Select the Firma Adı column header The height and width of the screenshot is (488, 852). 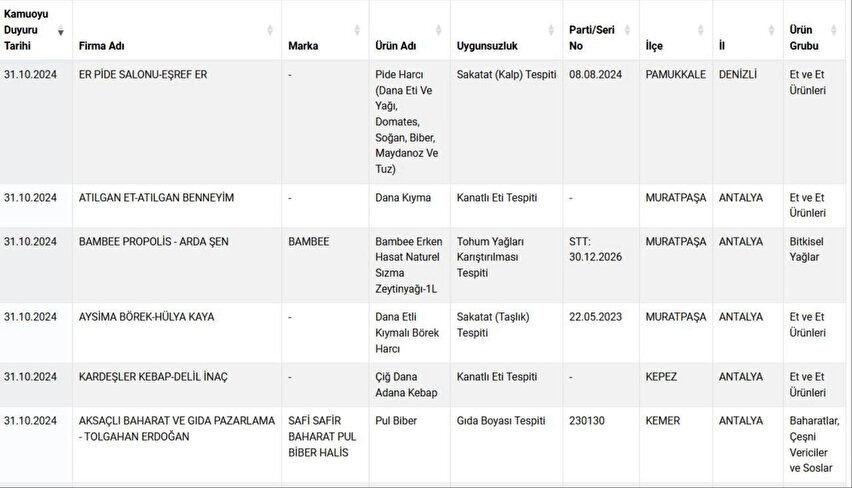pos(102,46)
